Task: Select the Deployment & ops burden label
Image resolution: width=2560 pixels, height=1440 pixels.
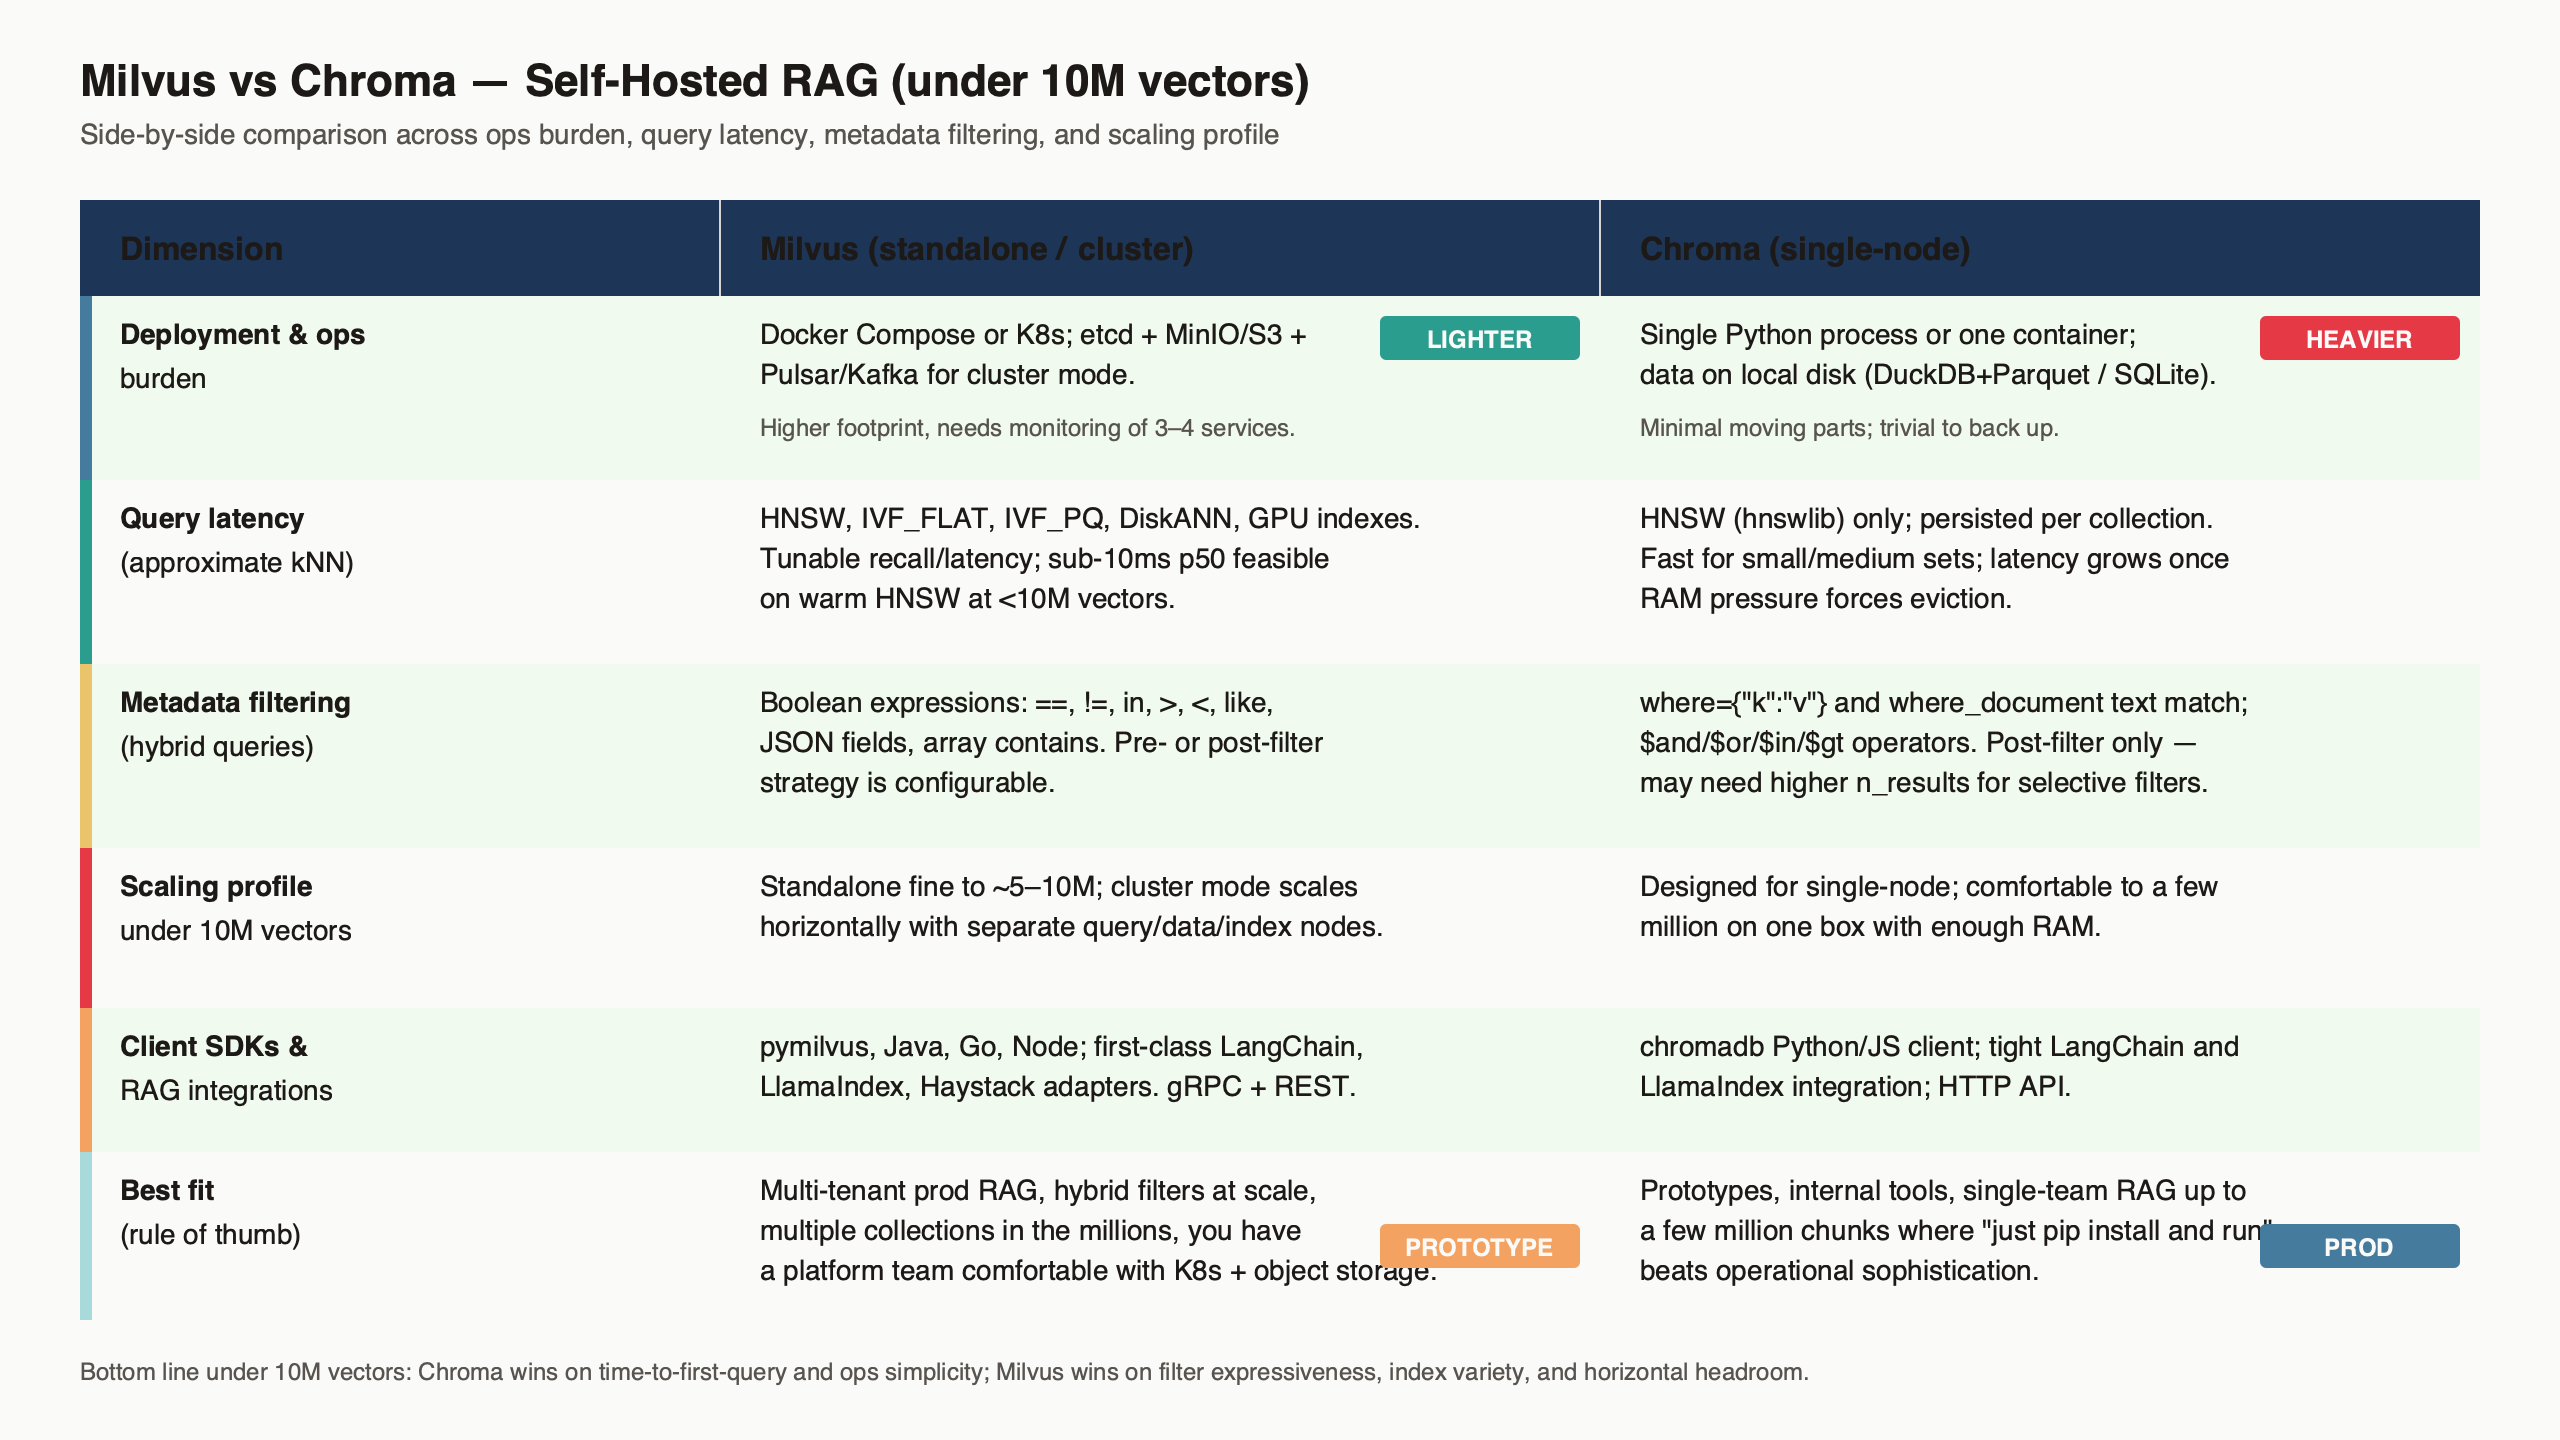Action: pyautogui.click(x=242, y=356)
